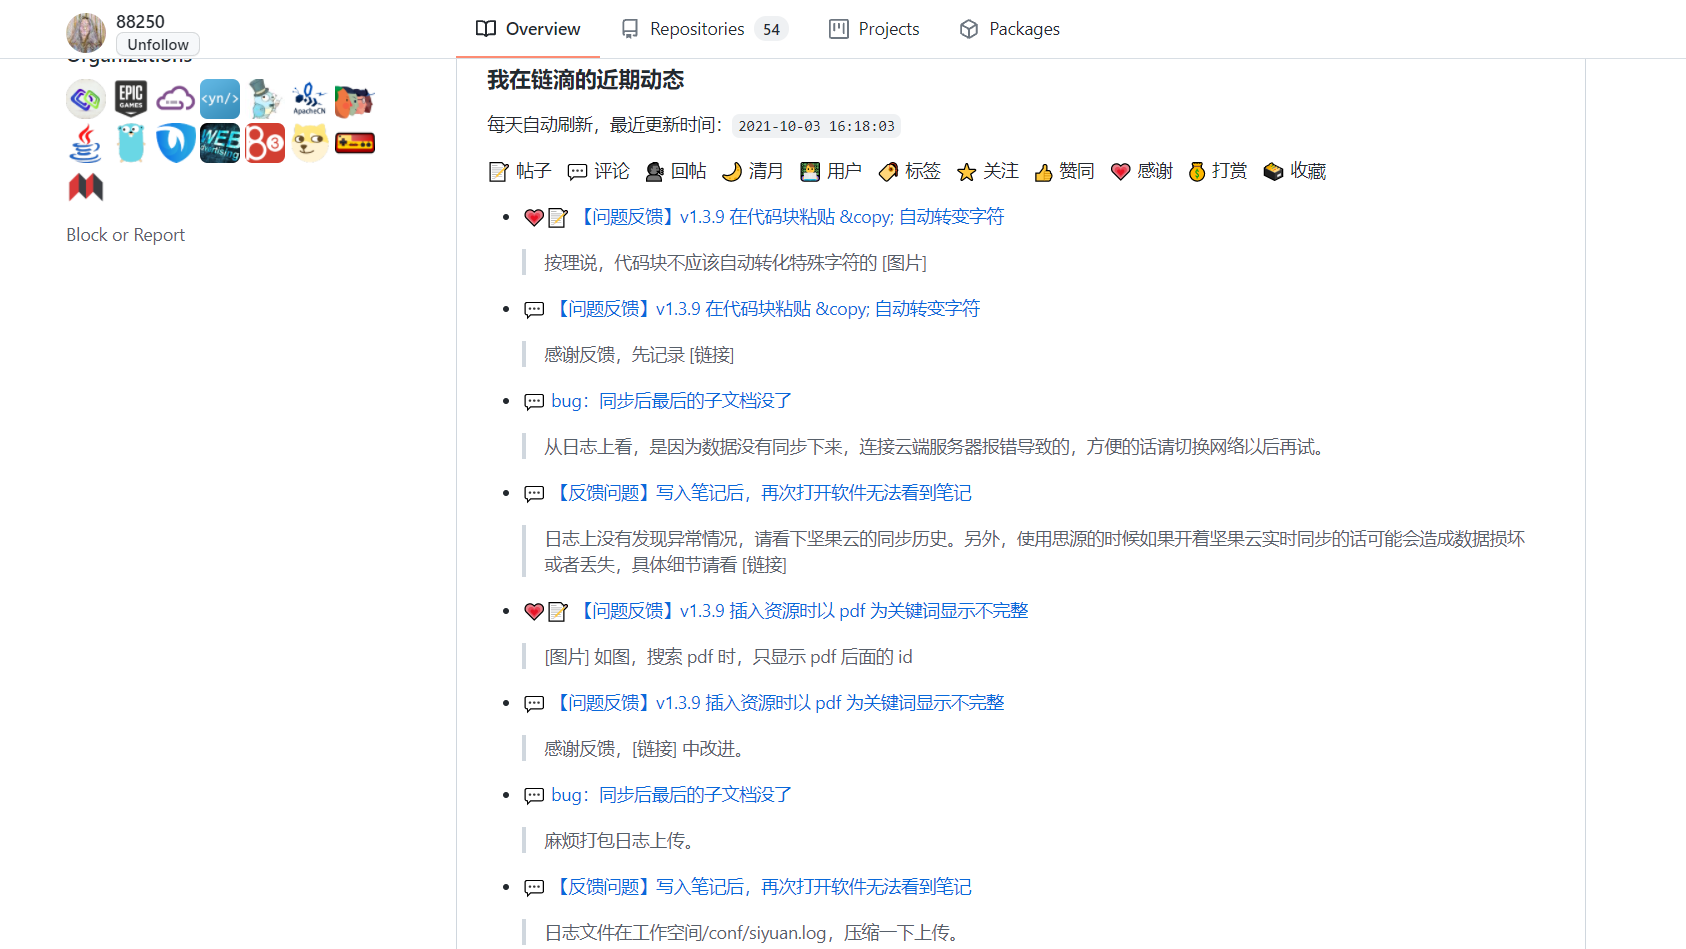Open the Block or Report link
The height and width of the screenshot is (949, 1686).
[125, 234]
